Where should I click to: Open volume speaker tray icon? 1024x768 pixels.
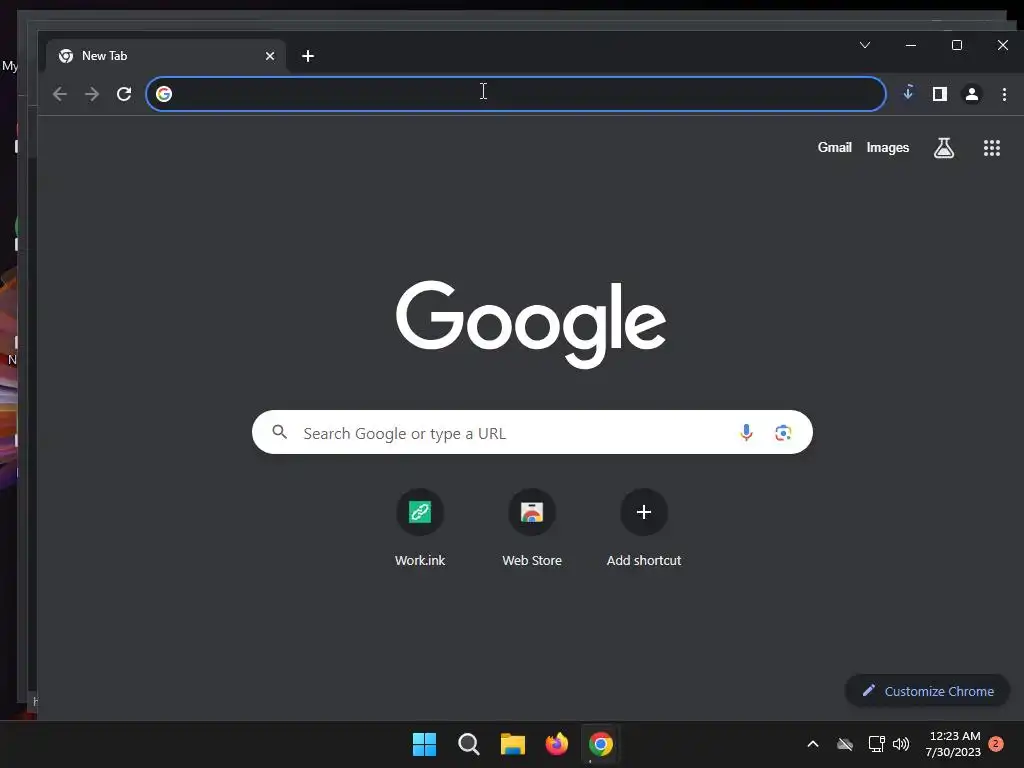pos(901,744)
